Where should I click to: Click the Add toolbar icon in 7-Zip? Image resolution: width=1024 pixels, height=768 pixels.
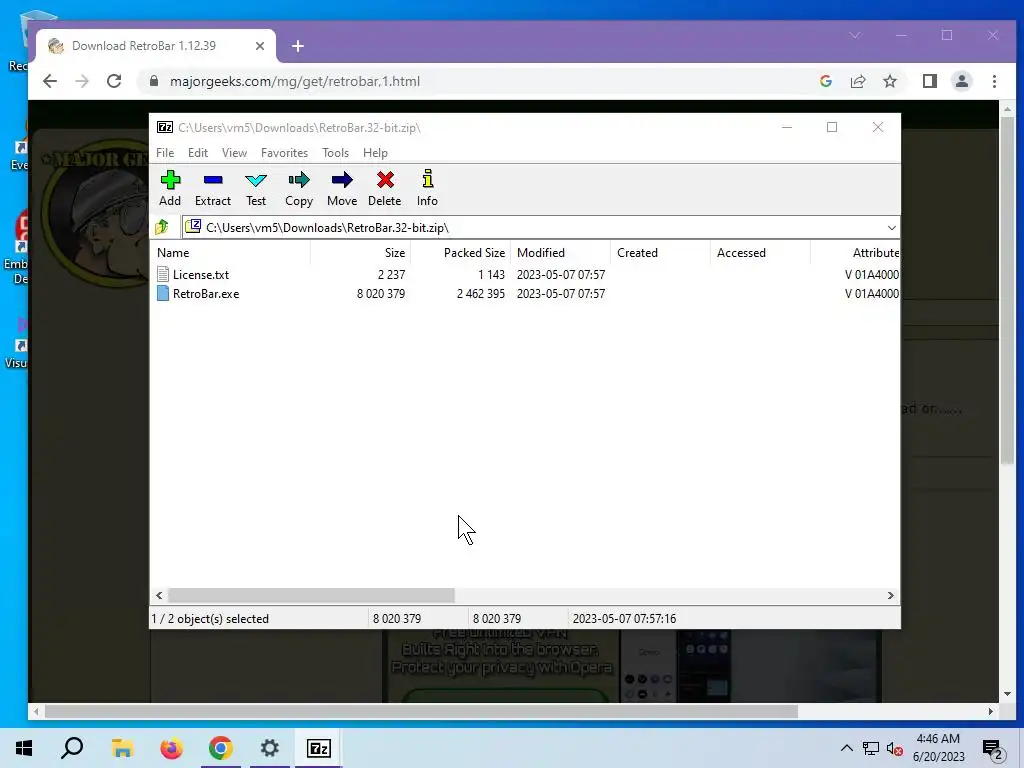click(170, 180)
